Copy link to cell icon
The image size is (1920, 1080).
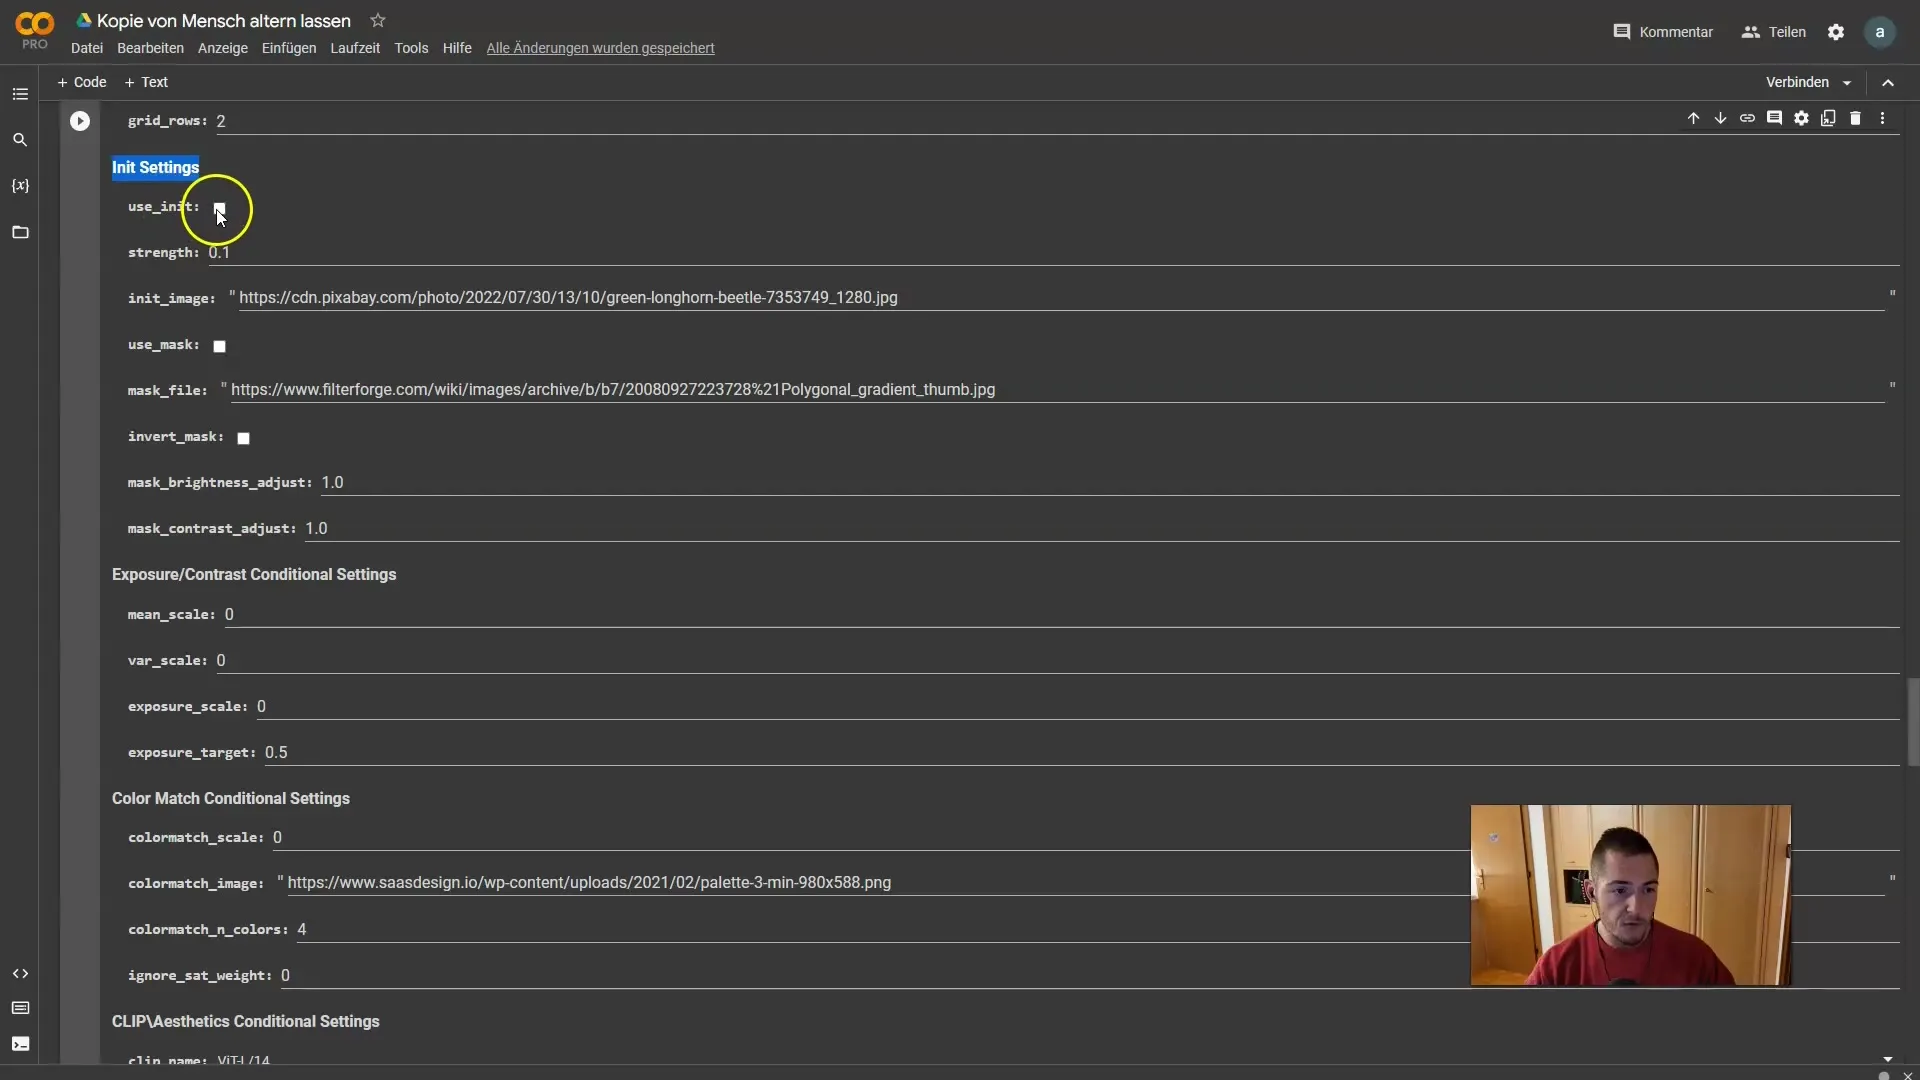[1747, 118]
